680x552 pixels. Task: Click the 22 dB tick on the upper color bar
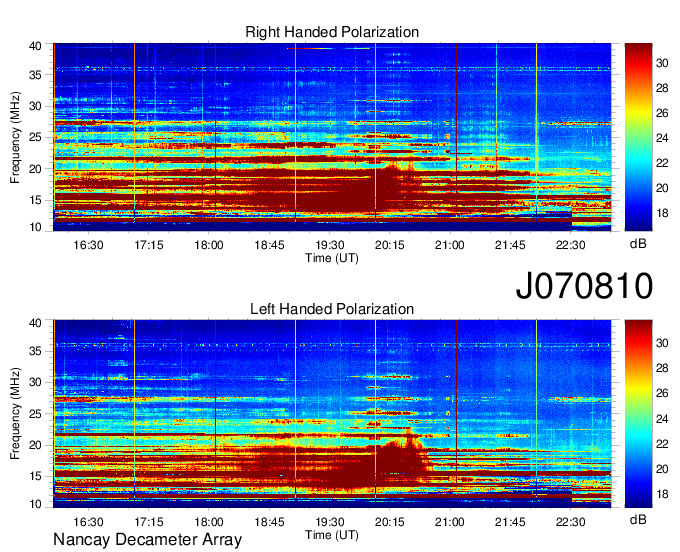click(x=662, y=163)
